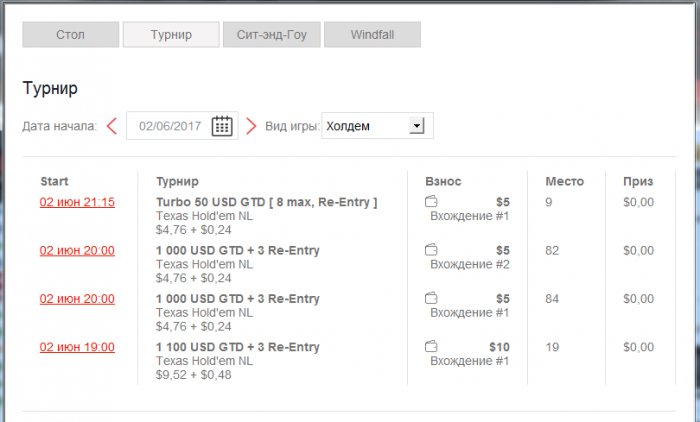The height and width of the screenshot is (422, 700).
Task: Open the 02 июн 21:15 tournament link
Action: [x=77, y=202]
